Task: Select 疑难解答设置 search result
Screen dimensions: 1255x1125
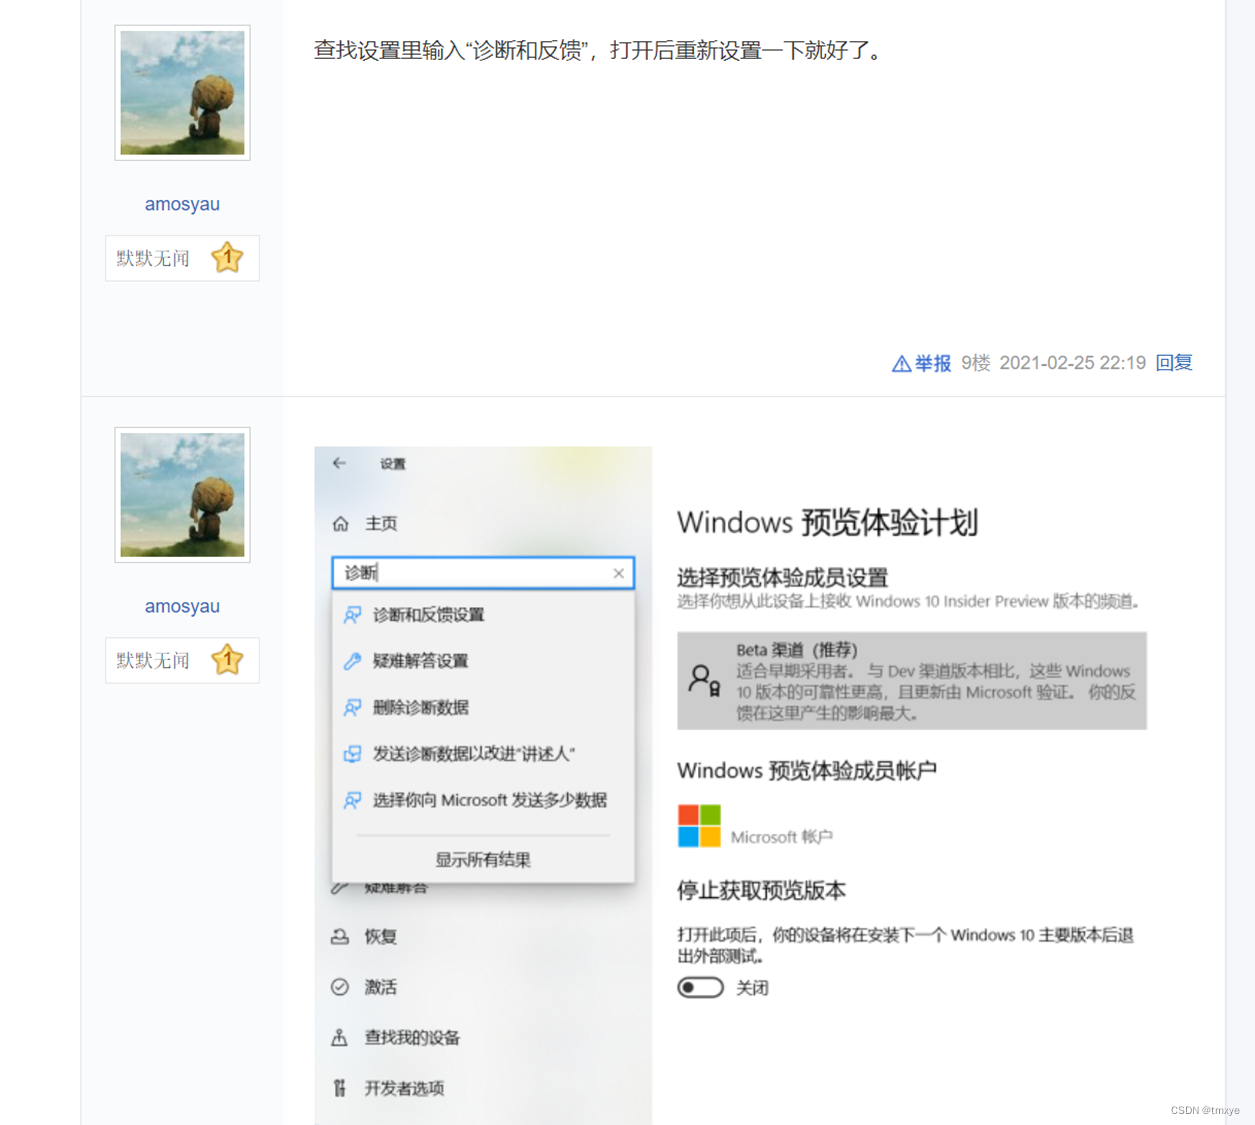Action: (483, 661)
